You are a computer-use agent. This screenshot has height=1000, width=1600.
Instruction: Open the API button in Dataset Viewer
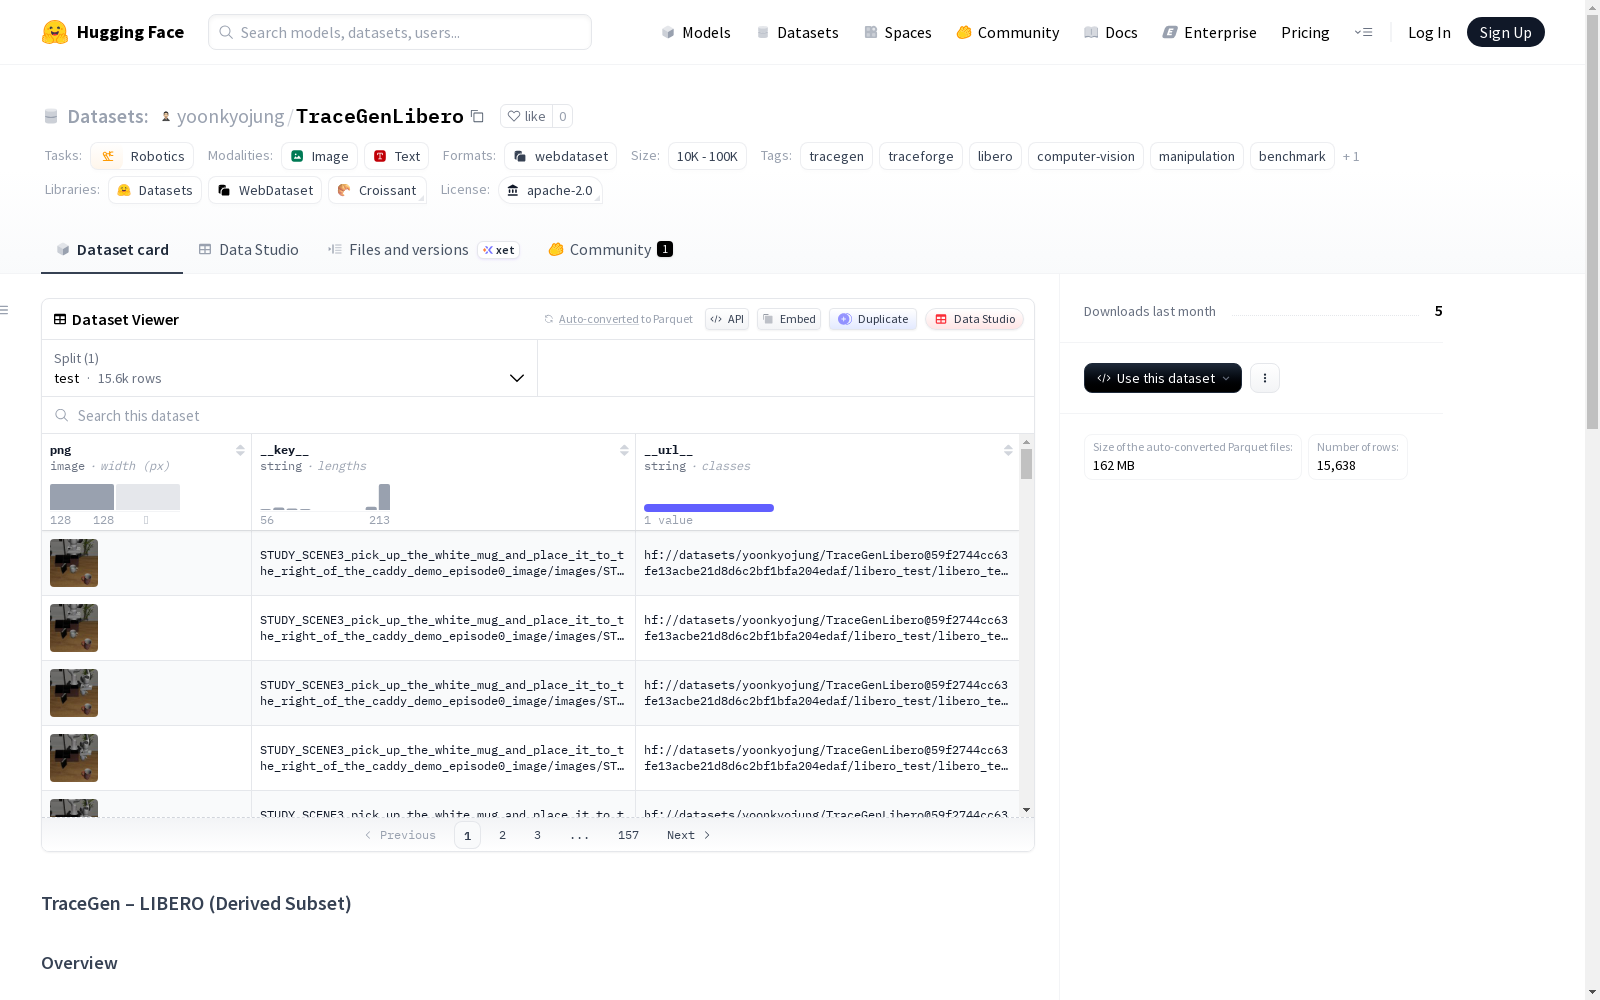pyautogui.click(x=727, y=319)
